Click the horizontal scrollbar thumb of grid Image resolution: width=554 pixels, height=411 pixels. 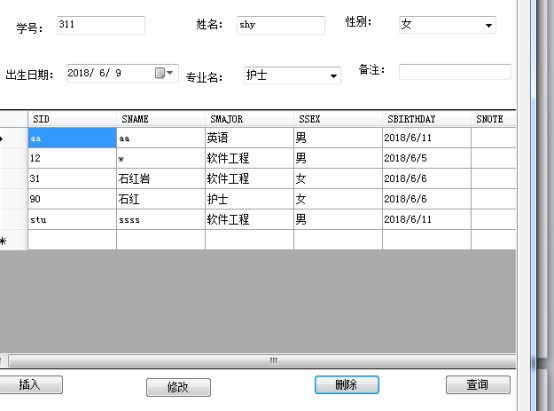click(273, 361)
